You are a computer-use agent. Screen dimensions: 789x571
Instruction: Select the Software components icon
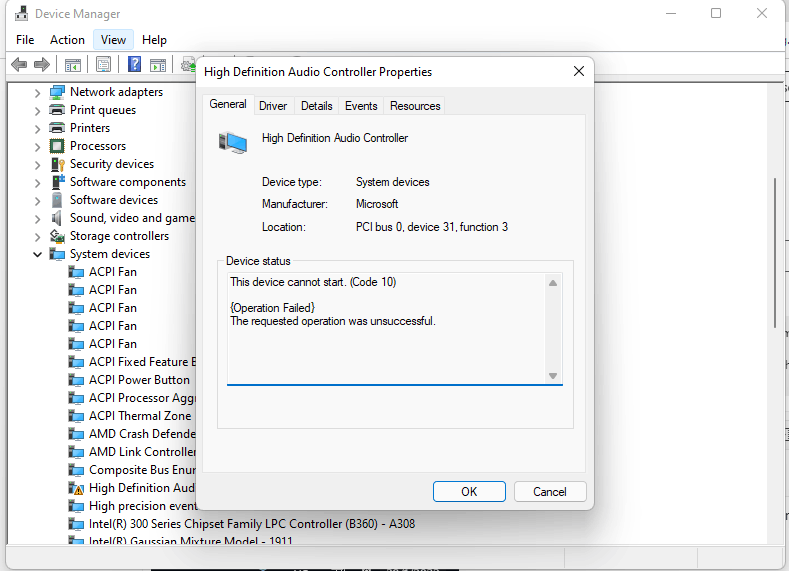(x=58, y=182)
